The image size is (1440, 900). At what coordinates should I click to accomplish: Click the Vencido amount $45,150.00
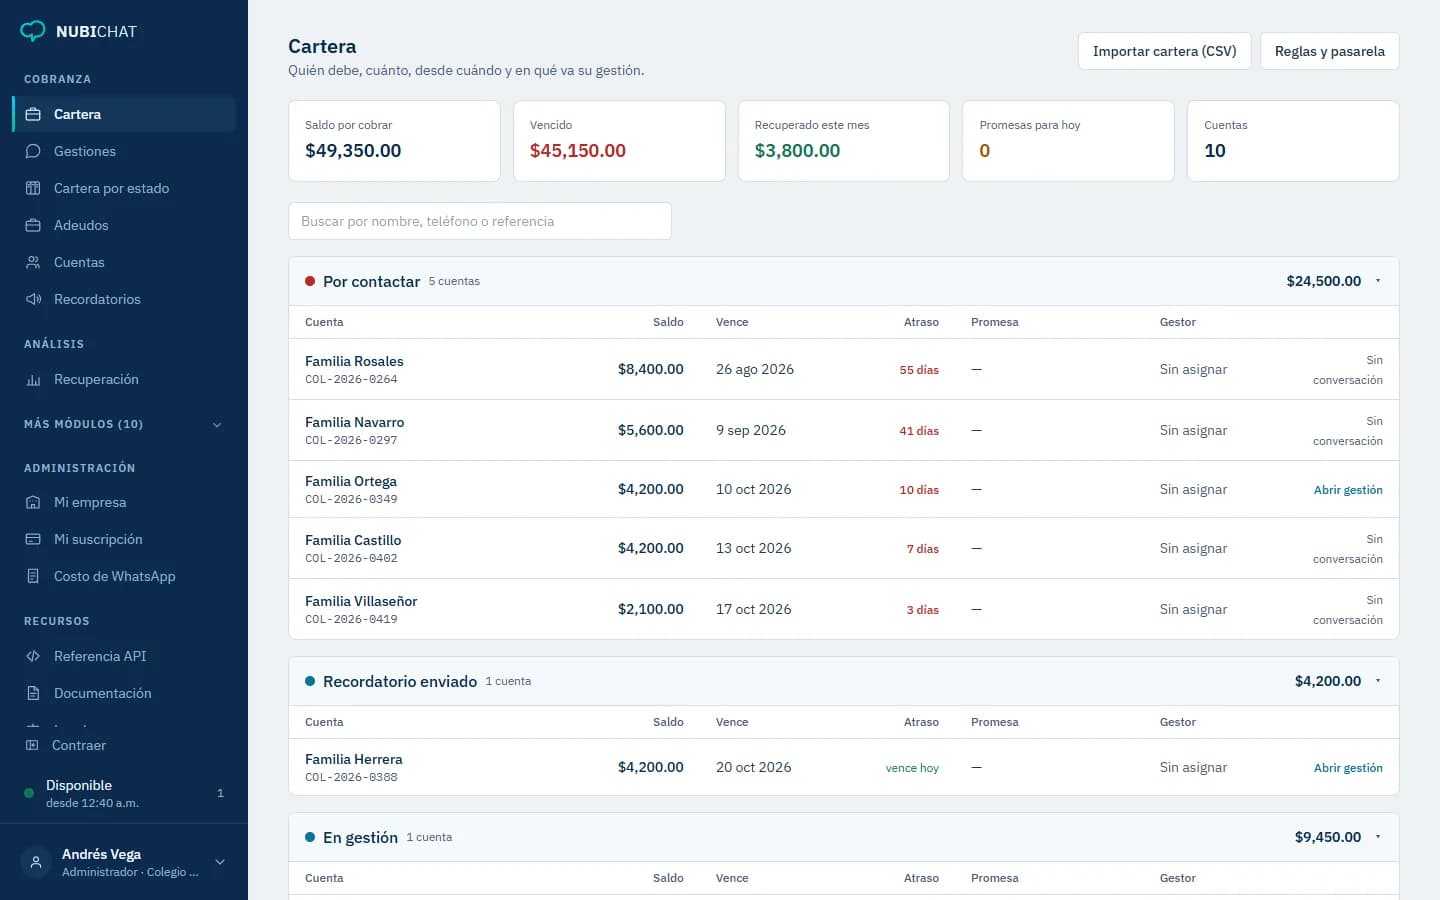point(578,151)
